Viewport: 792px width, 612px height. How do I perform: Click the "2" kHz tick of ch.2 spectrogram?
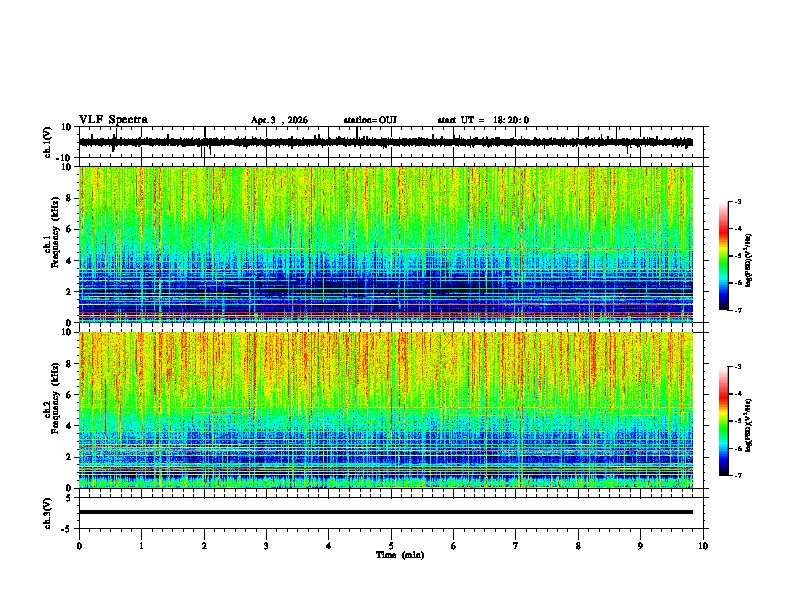(x=69, y=457)
